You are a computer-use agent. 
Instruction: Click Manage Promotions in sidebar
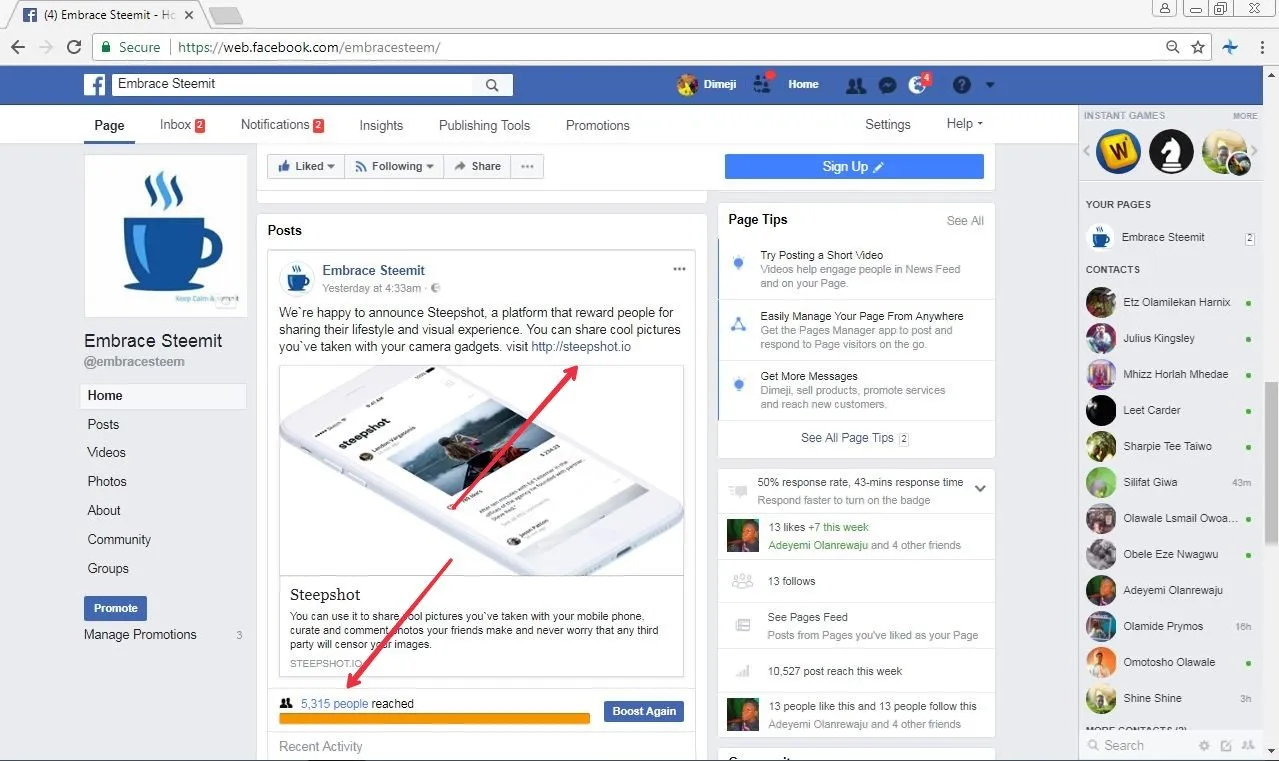point(140,635)
